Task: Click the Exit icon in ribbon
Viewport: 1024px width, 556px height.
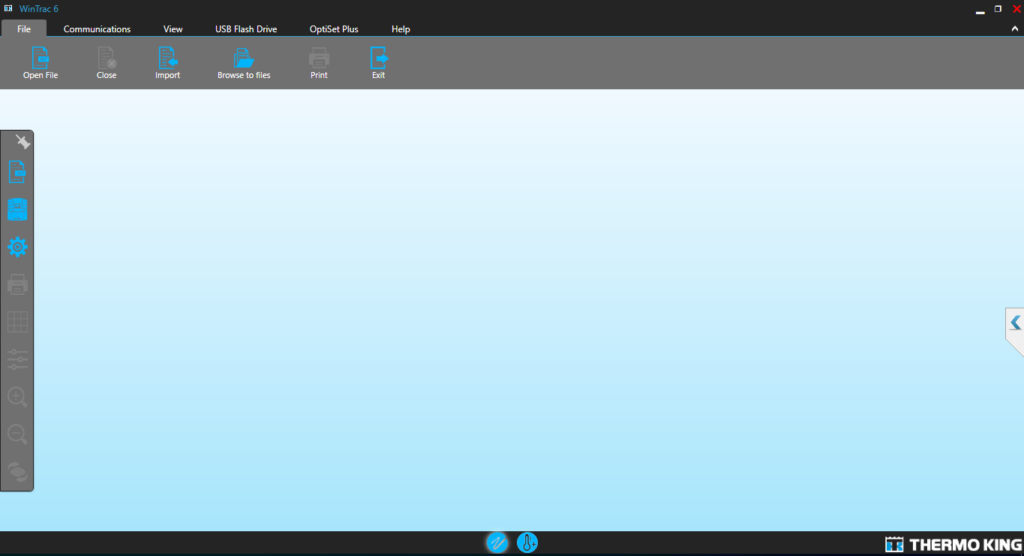Action: tap(378, 58)
